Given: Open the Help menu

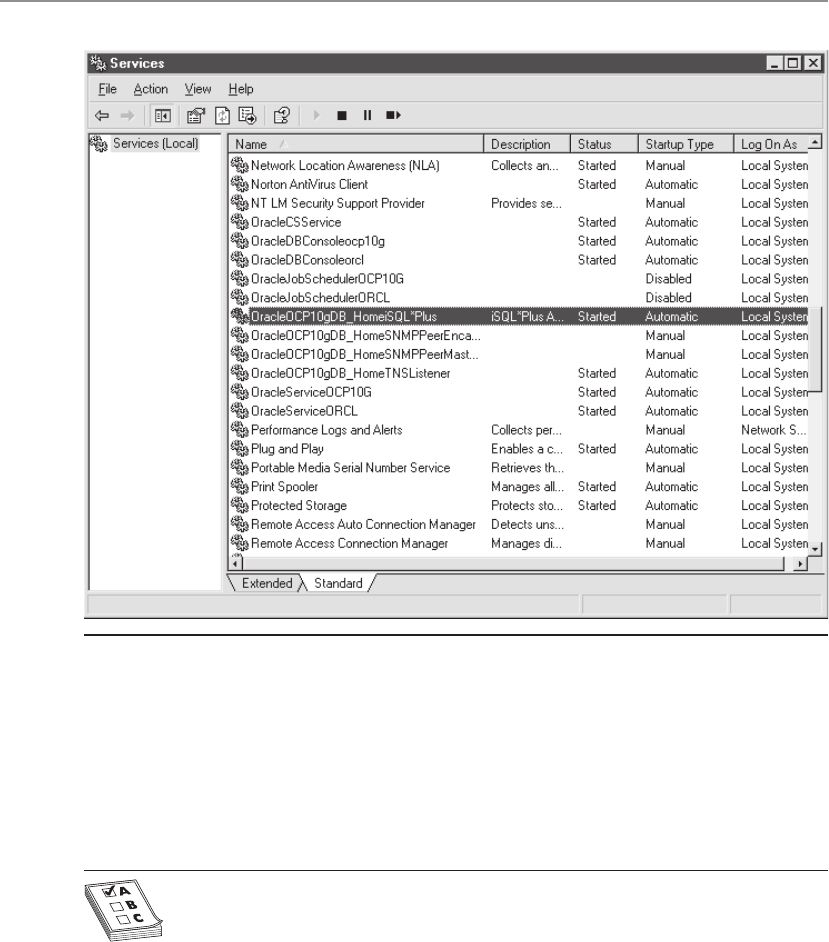Looking at the screenshot, I should [241, 89].
